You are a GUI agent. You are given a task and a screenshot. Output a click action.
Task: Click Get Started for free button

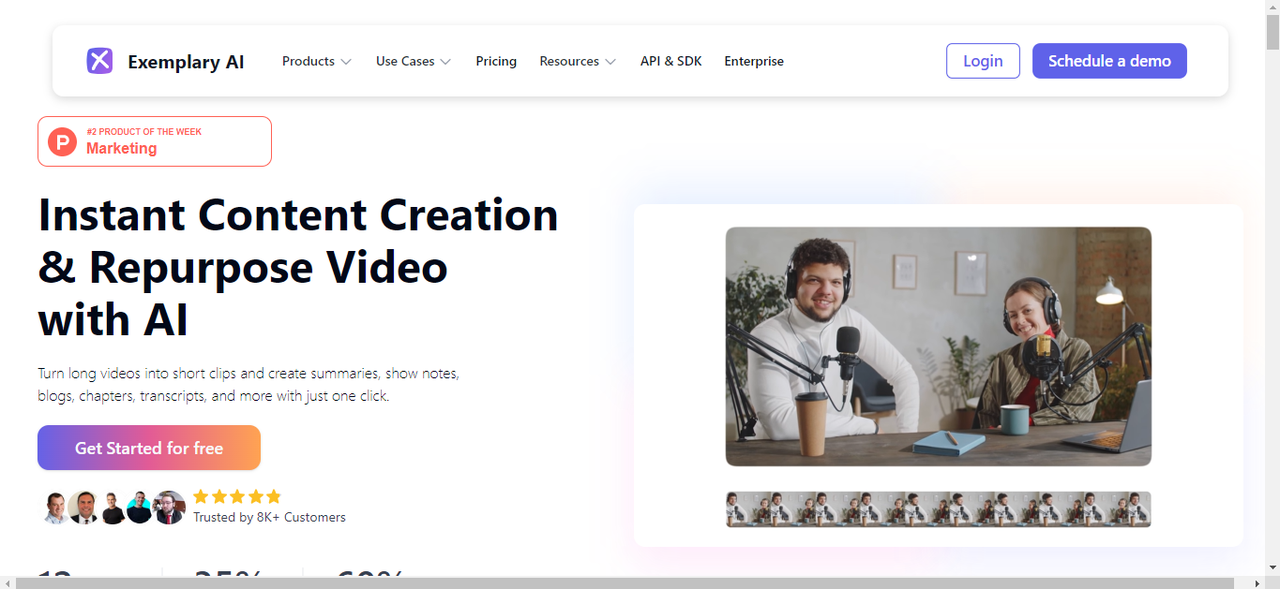click(149, 448)
